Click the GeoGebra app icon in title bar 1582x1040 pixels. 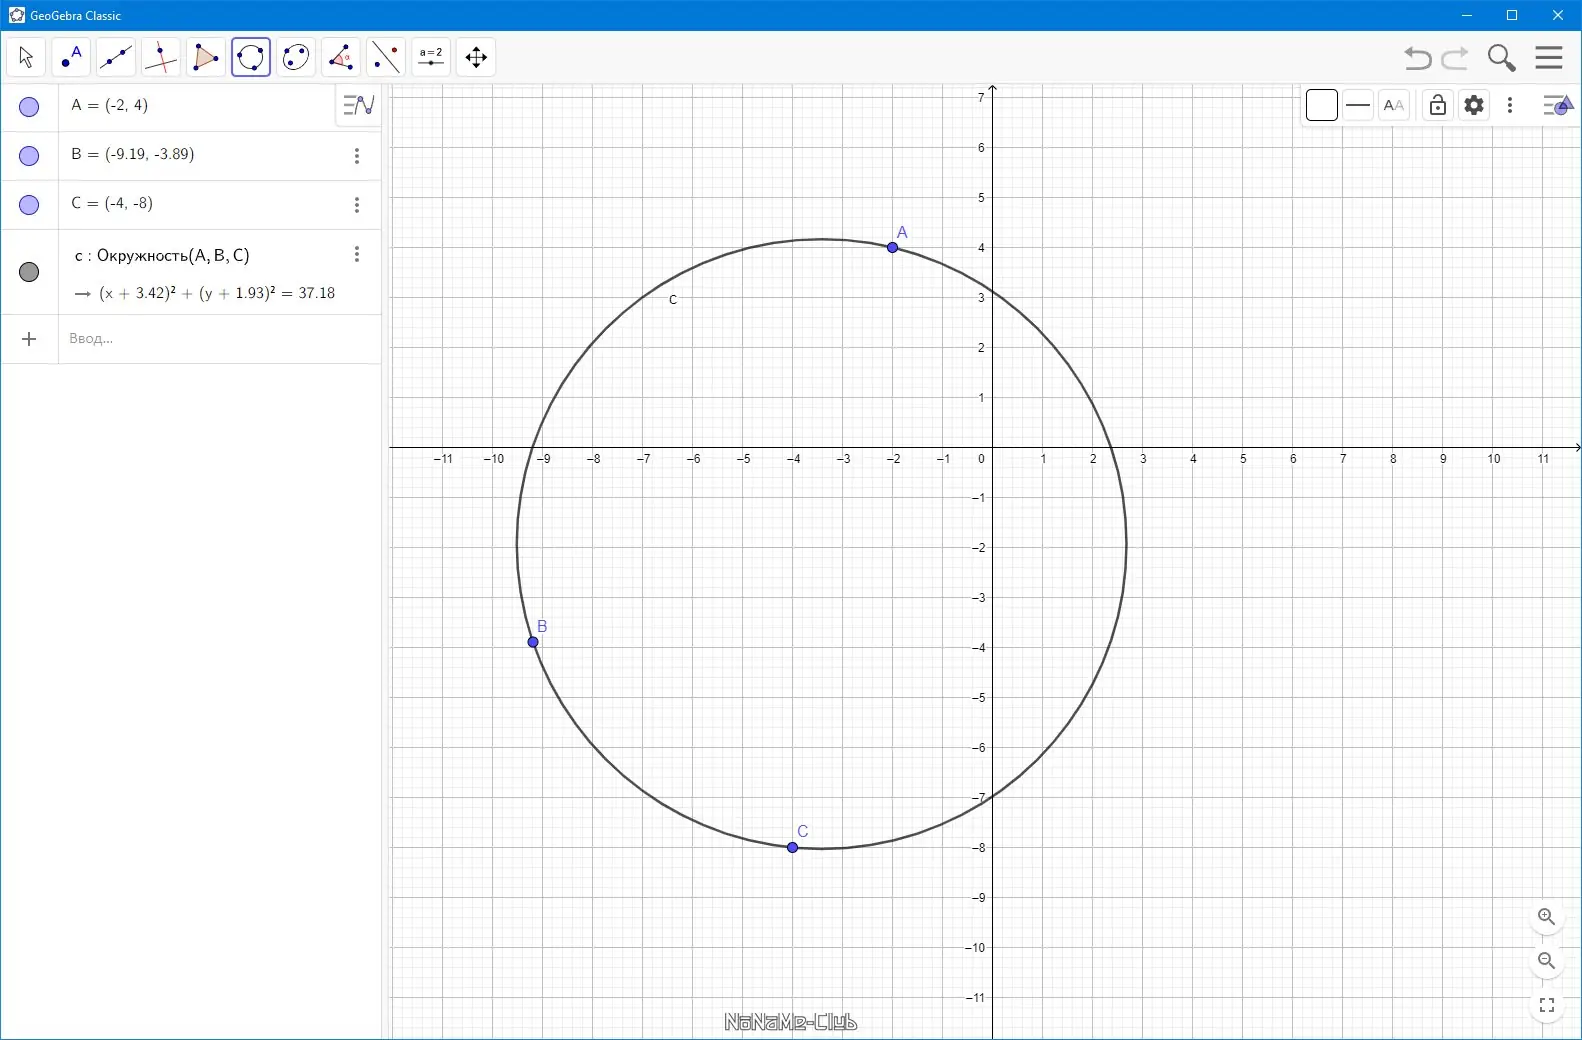click(x=16, y=15)
